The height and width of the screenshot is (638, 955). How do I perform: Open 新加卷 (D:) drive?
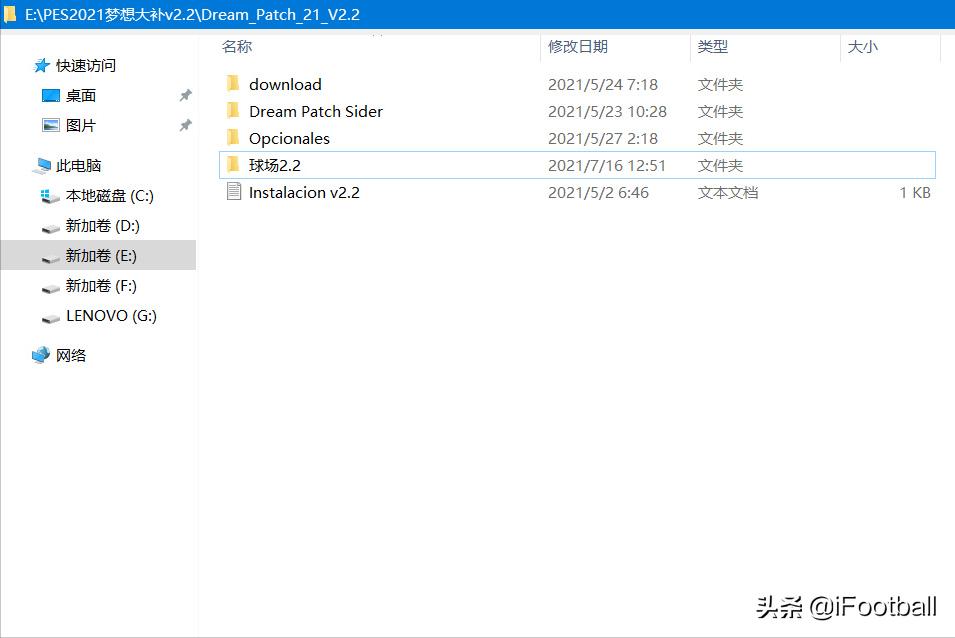click(103, 226)
